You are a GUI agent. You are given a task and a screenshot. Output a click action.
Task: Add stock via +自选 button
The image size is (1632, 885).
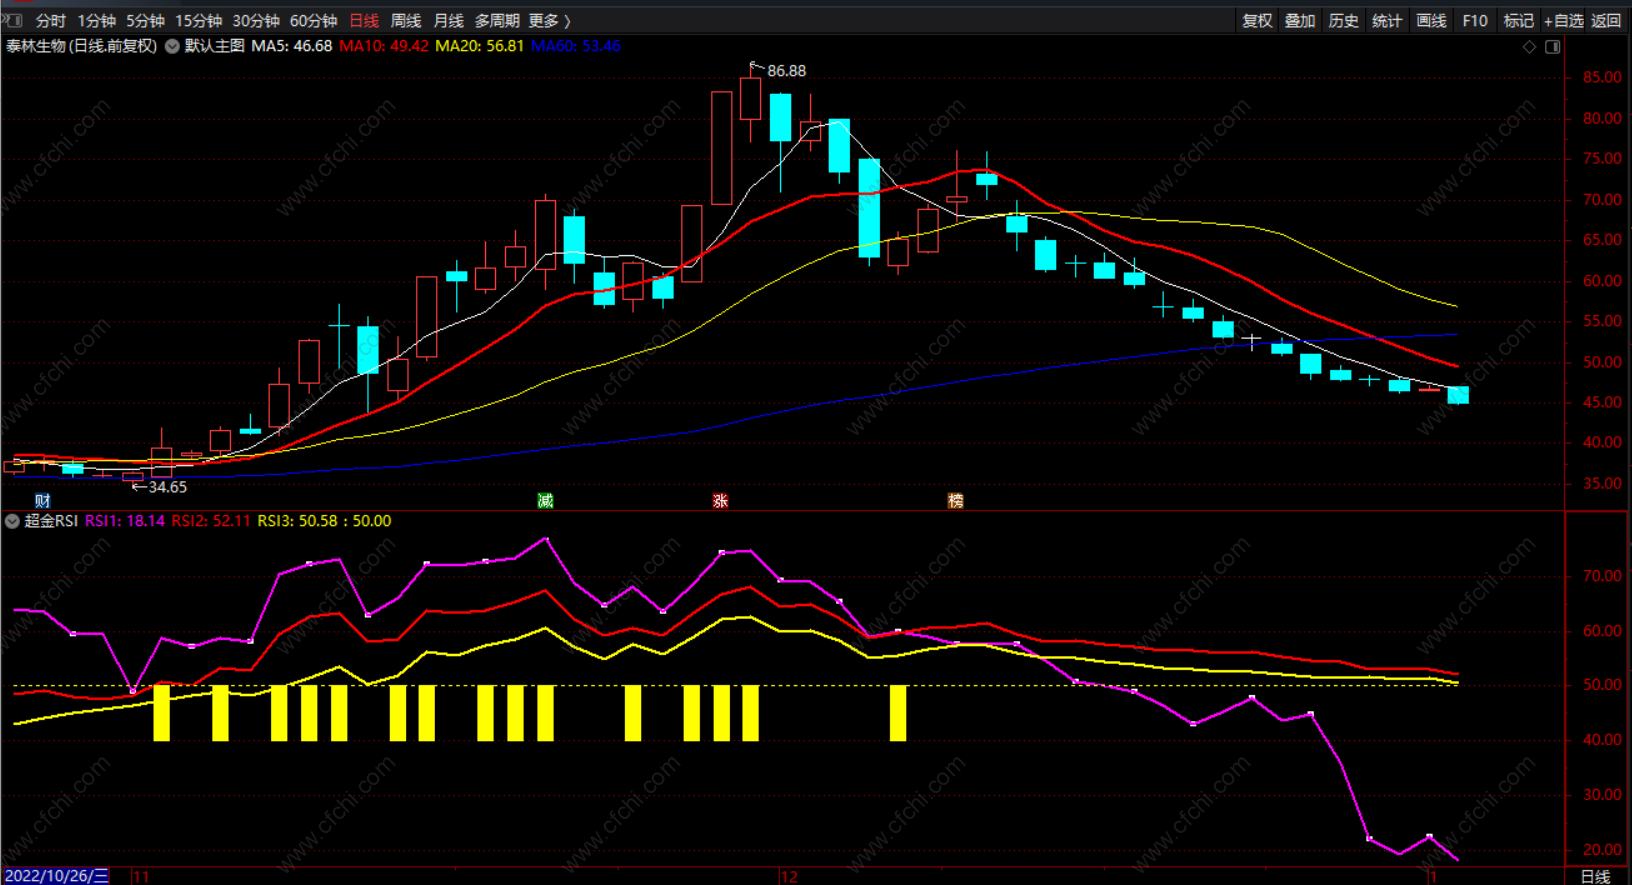click(1564, 21)
